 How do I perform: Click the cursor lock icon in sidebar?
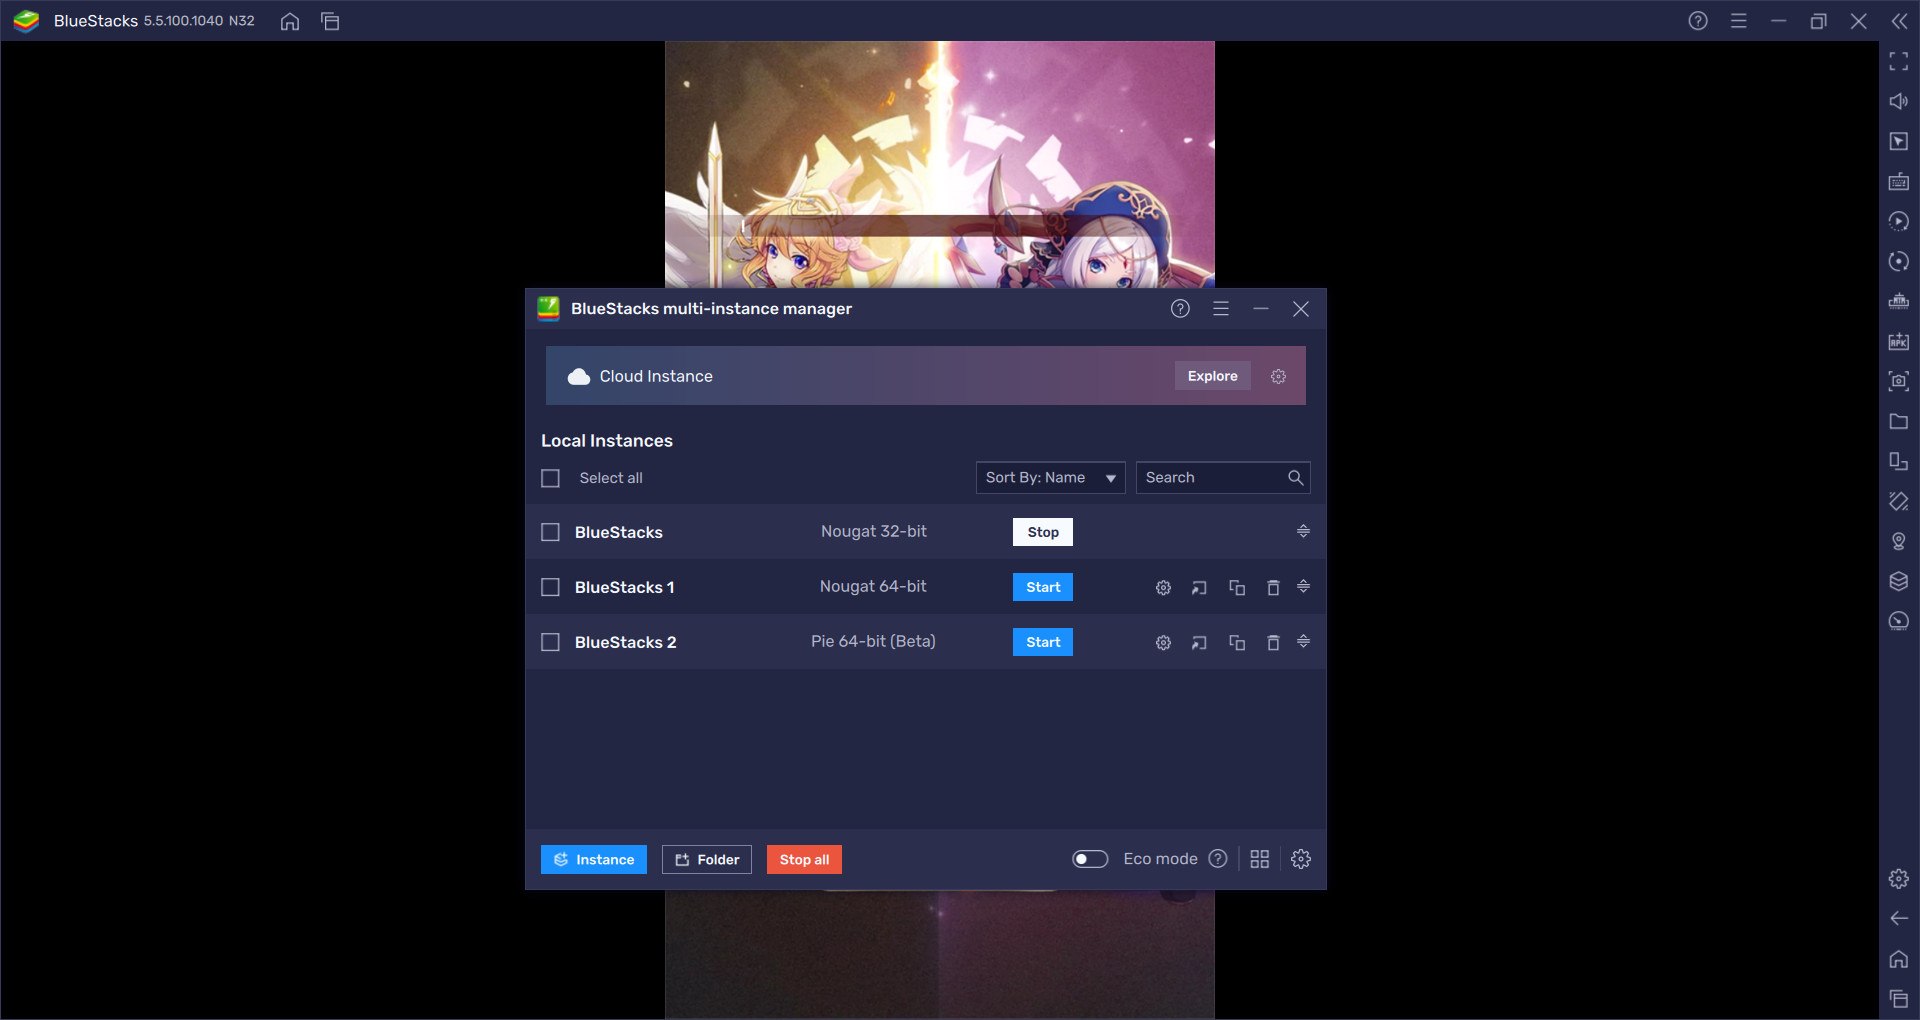(1898, 142)
